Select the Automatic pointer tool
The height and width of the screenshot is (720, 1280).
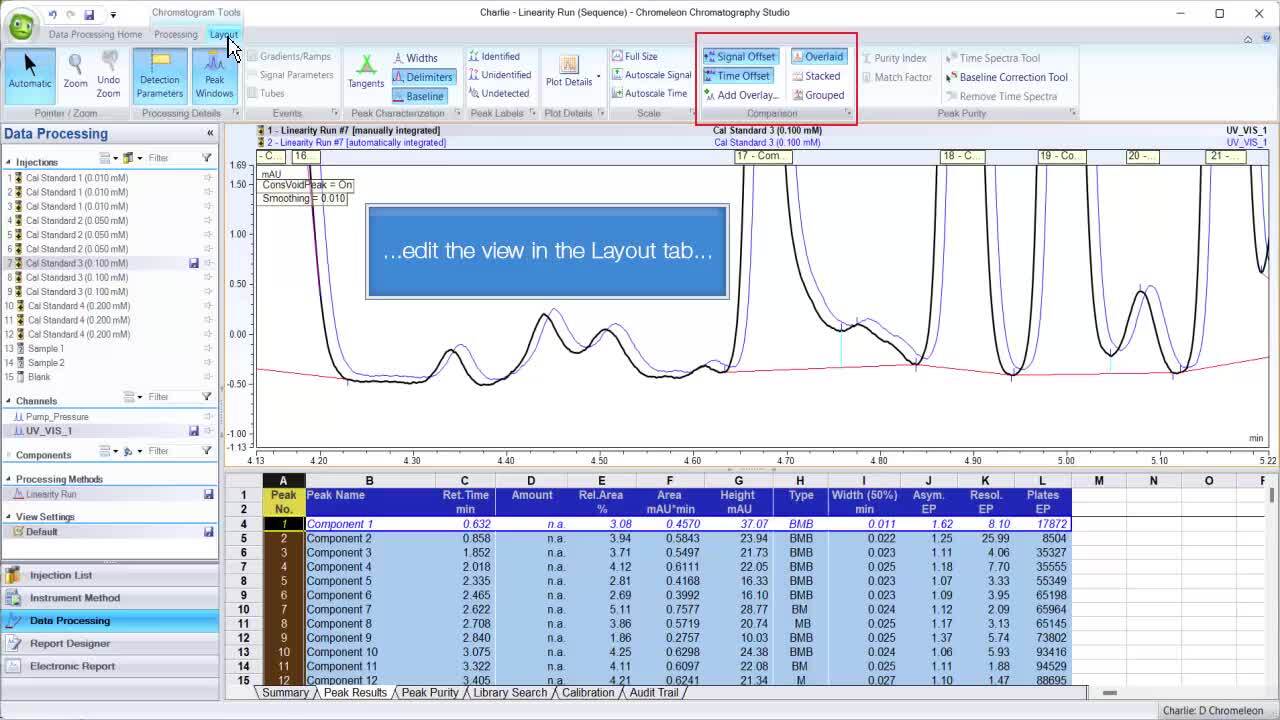coord(30,74)
